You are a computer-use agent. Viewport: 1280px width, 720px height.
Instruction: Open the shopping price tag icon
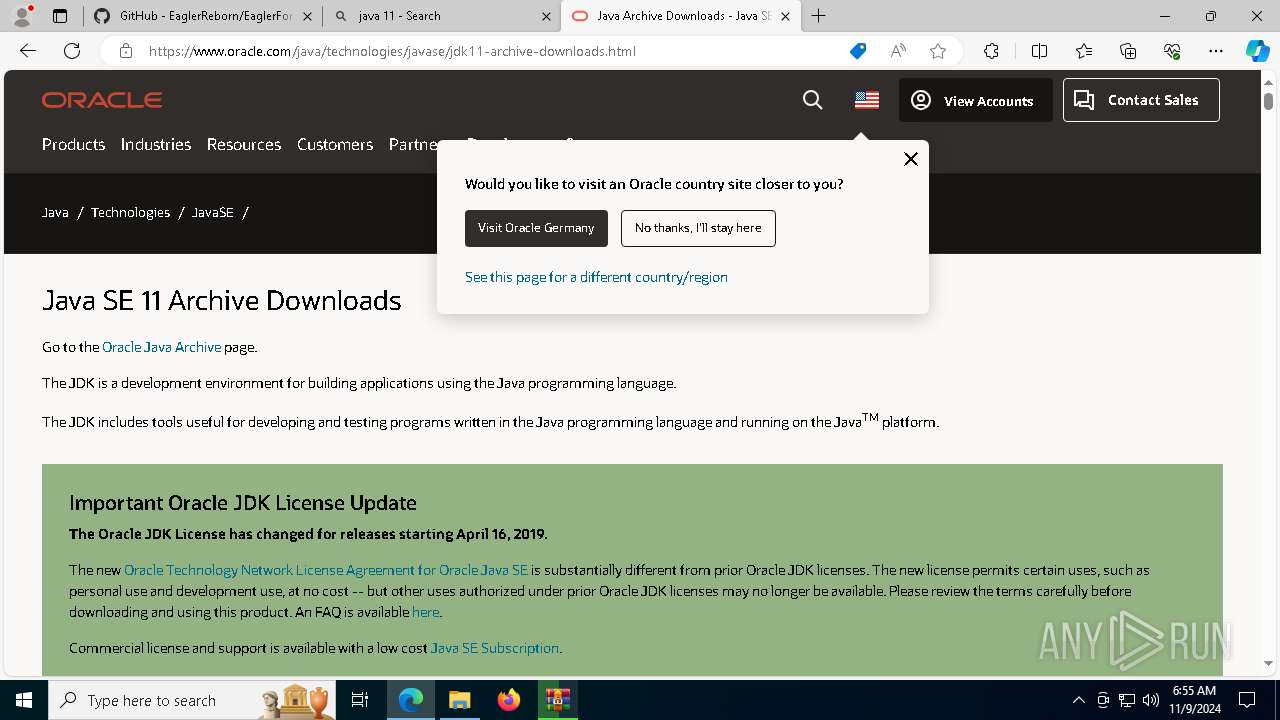point(857,51)
